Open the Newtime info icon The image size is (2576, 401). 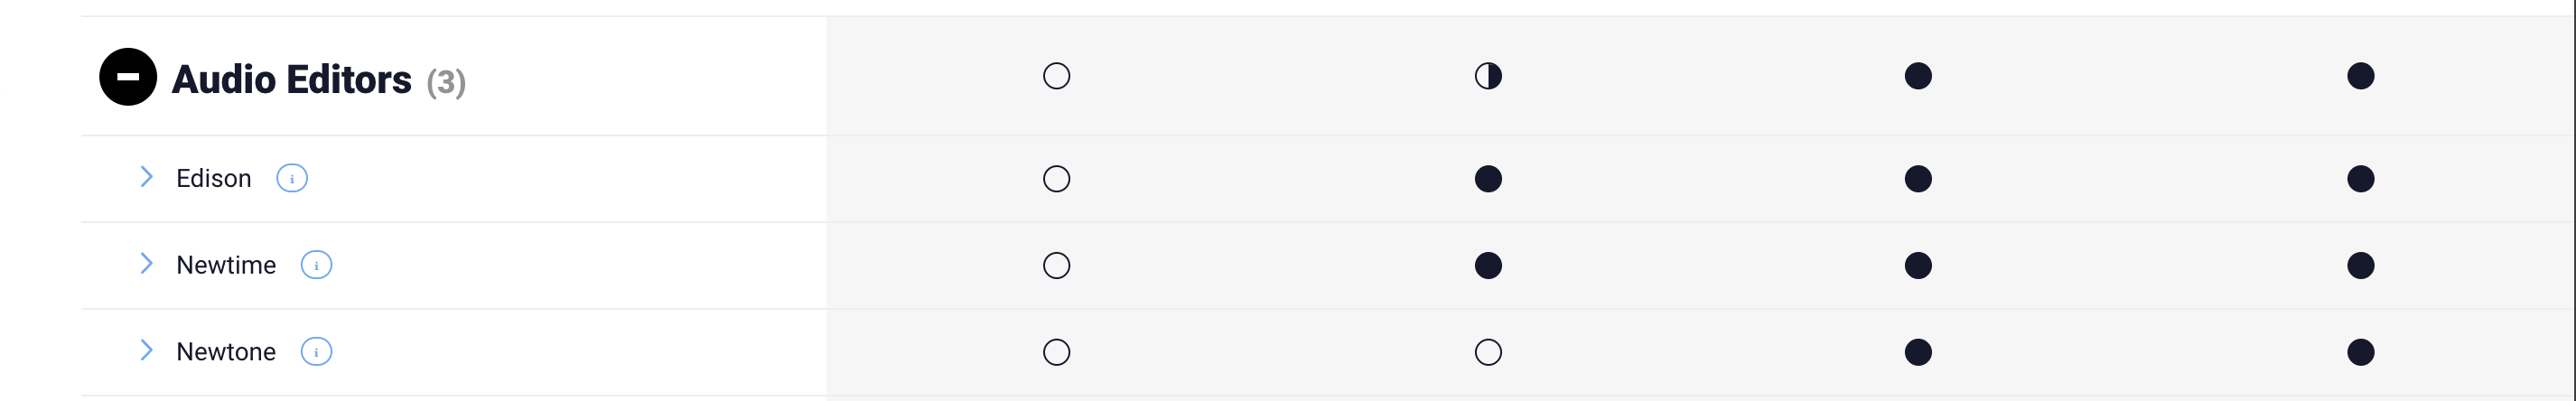[x=316, y=265]
